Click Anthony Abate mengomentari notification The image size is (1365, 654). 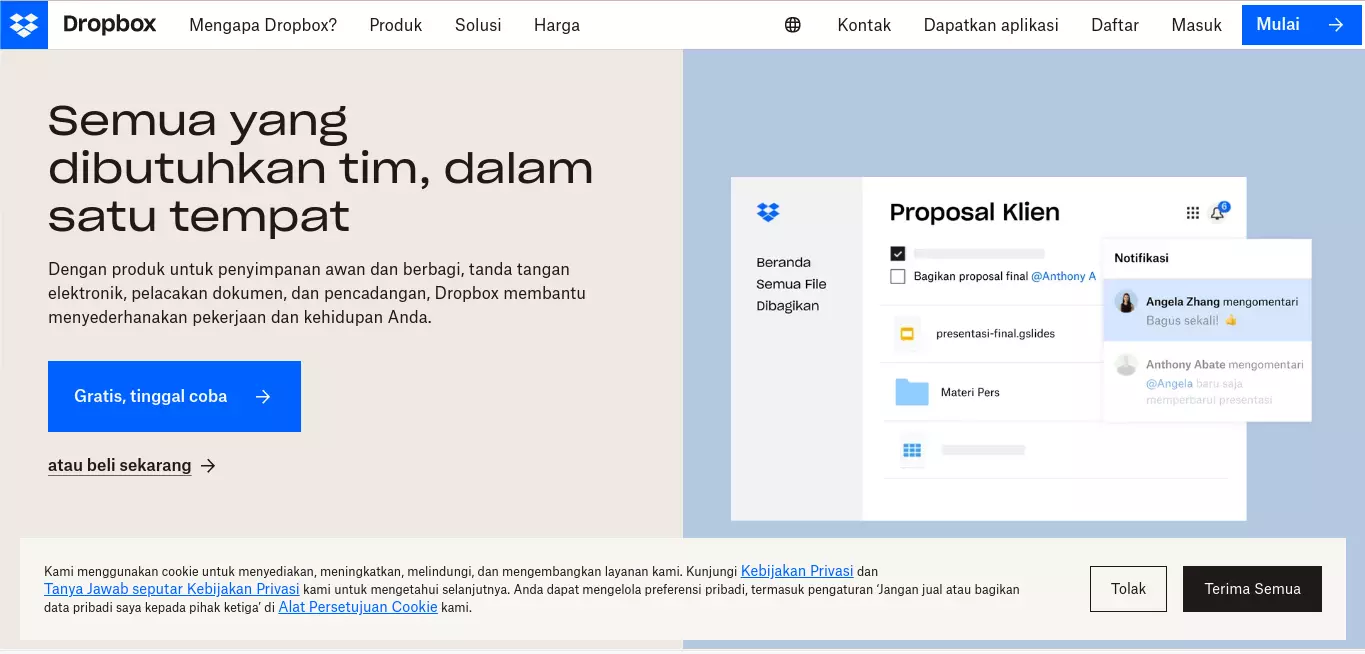click(x=1207, y=382)
